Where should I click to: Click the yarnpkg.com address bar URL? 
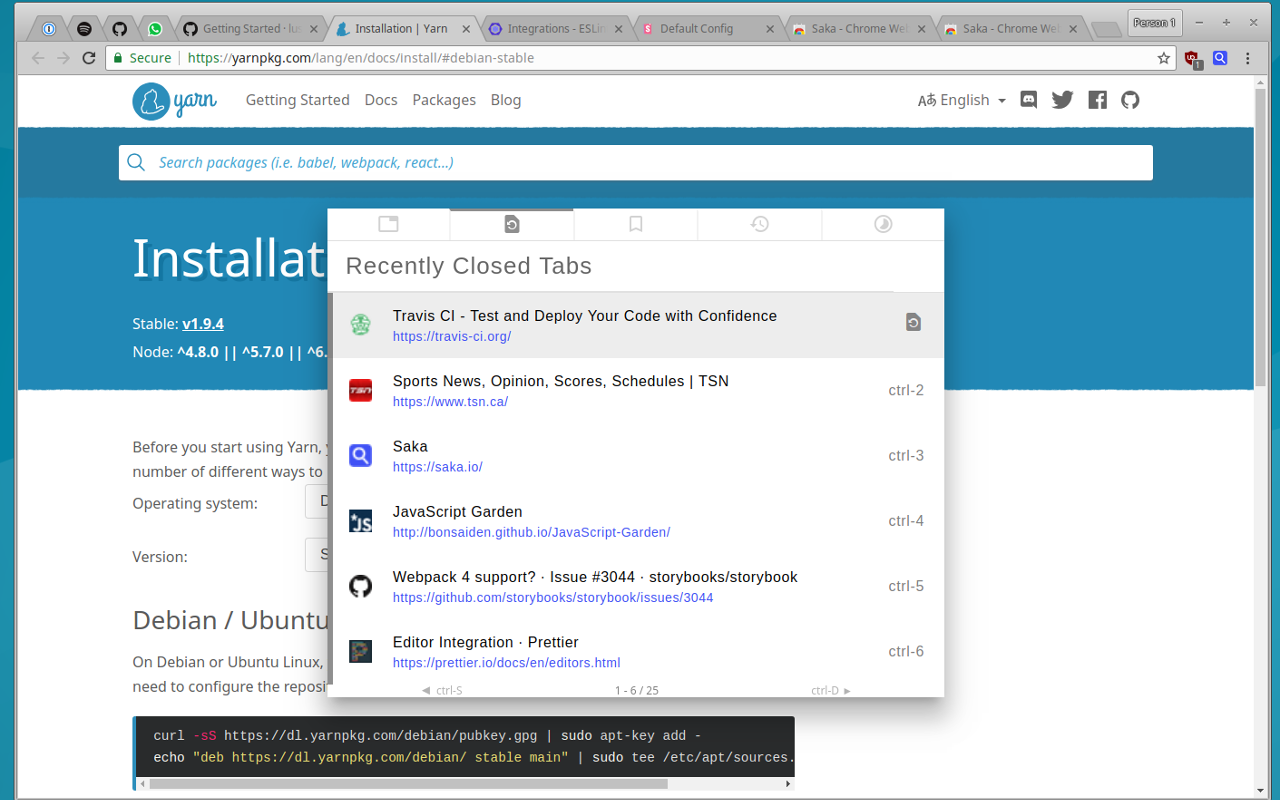tap(361, 58)
